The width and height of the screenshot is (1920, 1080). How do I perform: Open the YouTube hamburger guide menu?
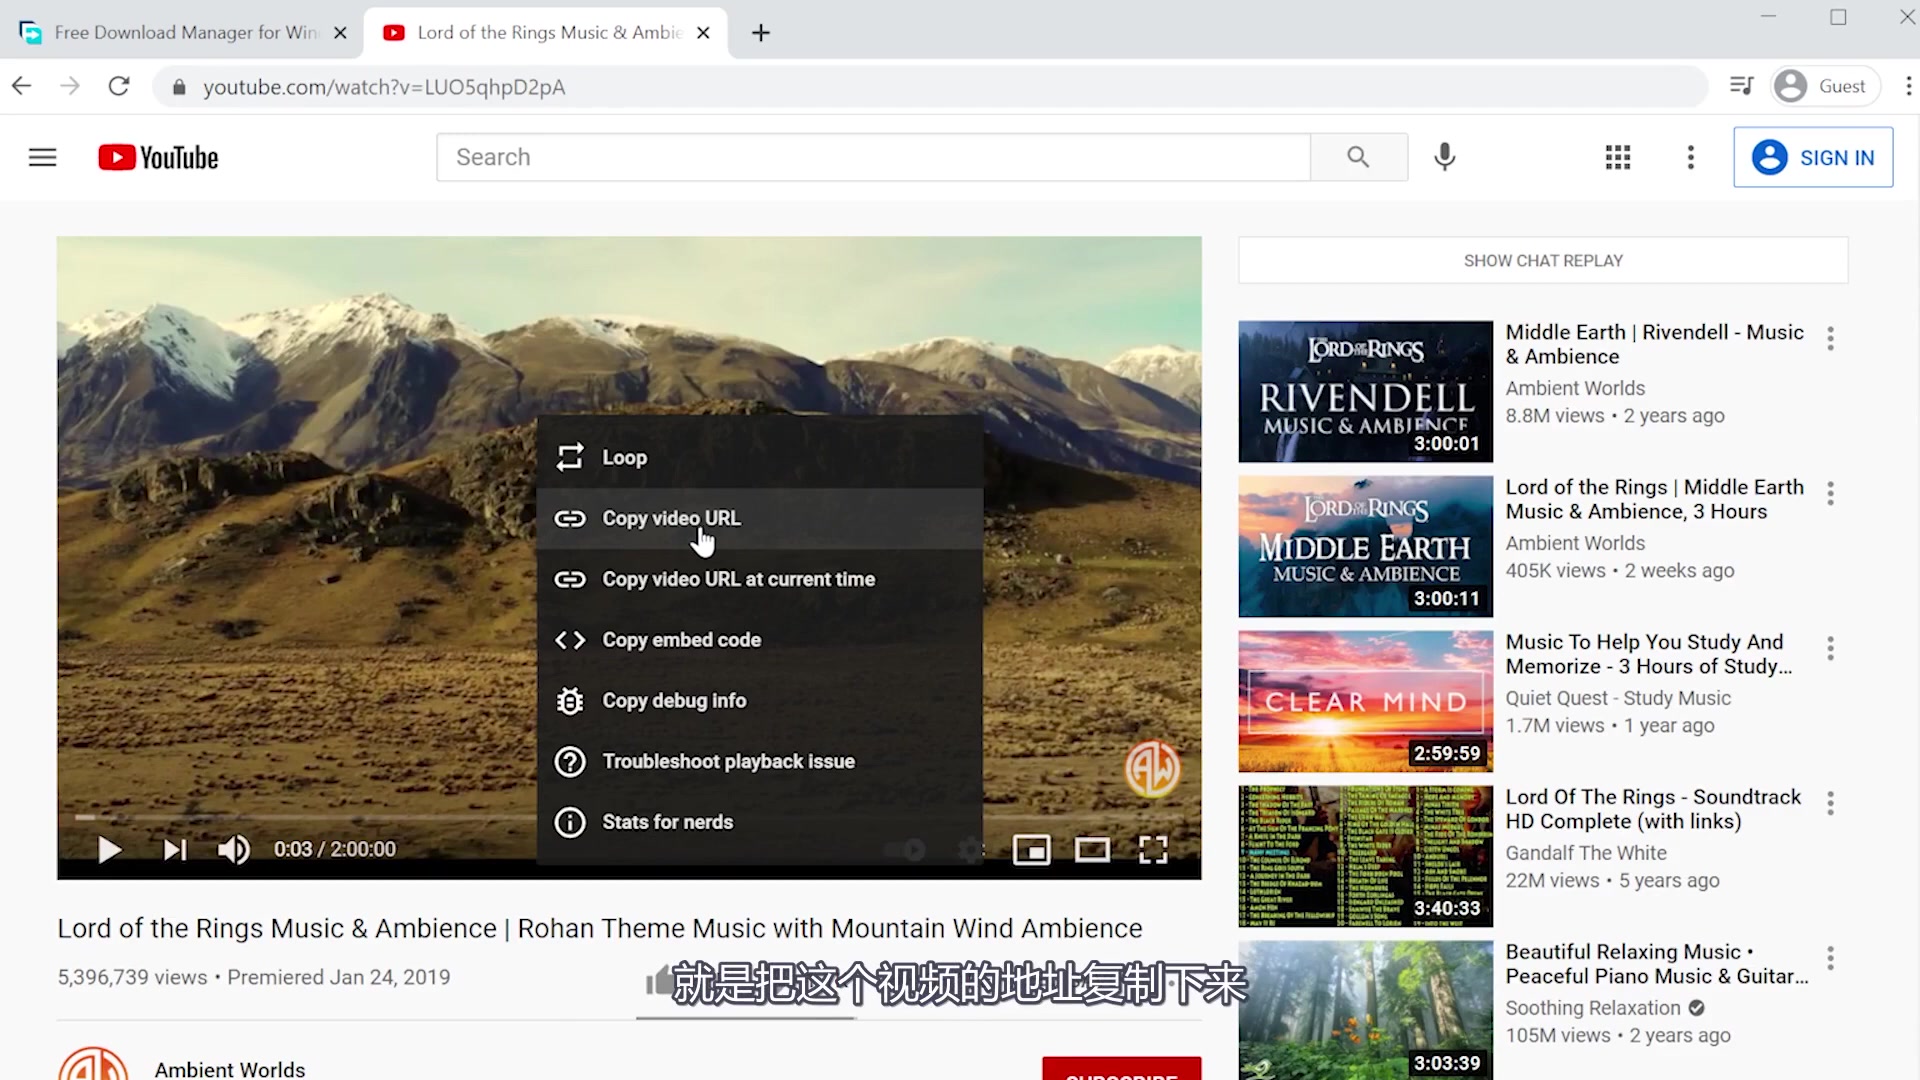click(42, 157)
